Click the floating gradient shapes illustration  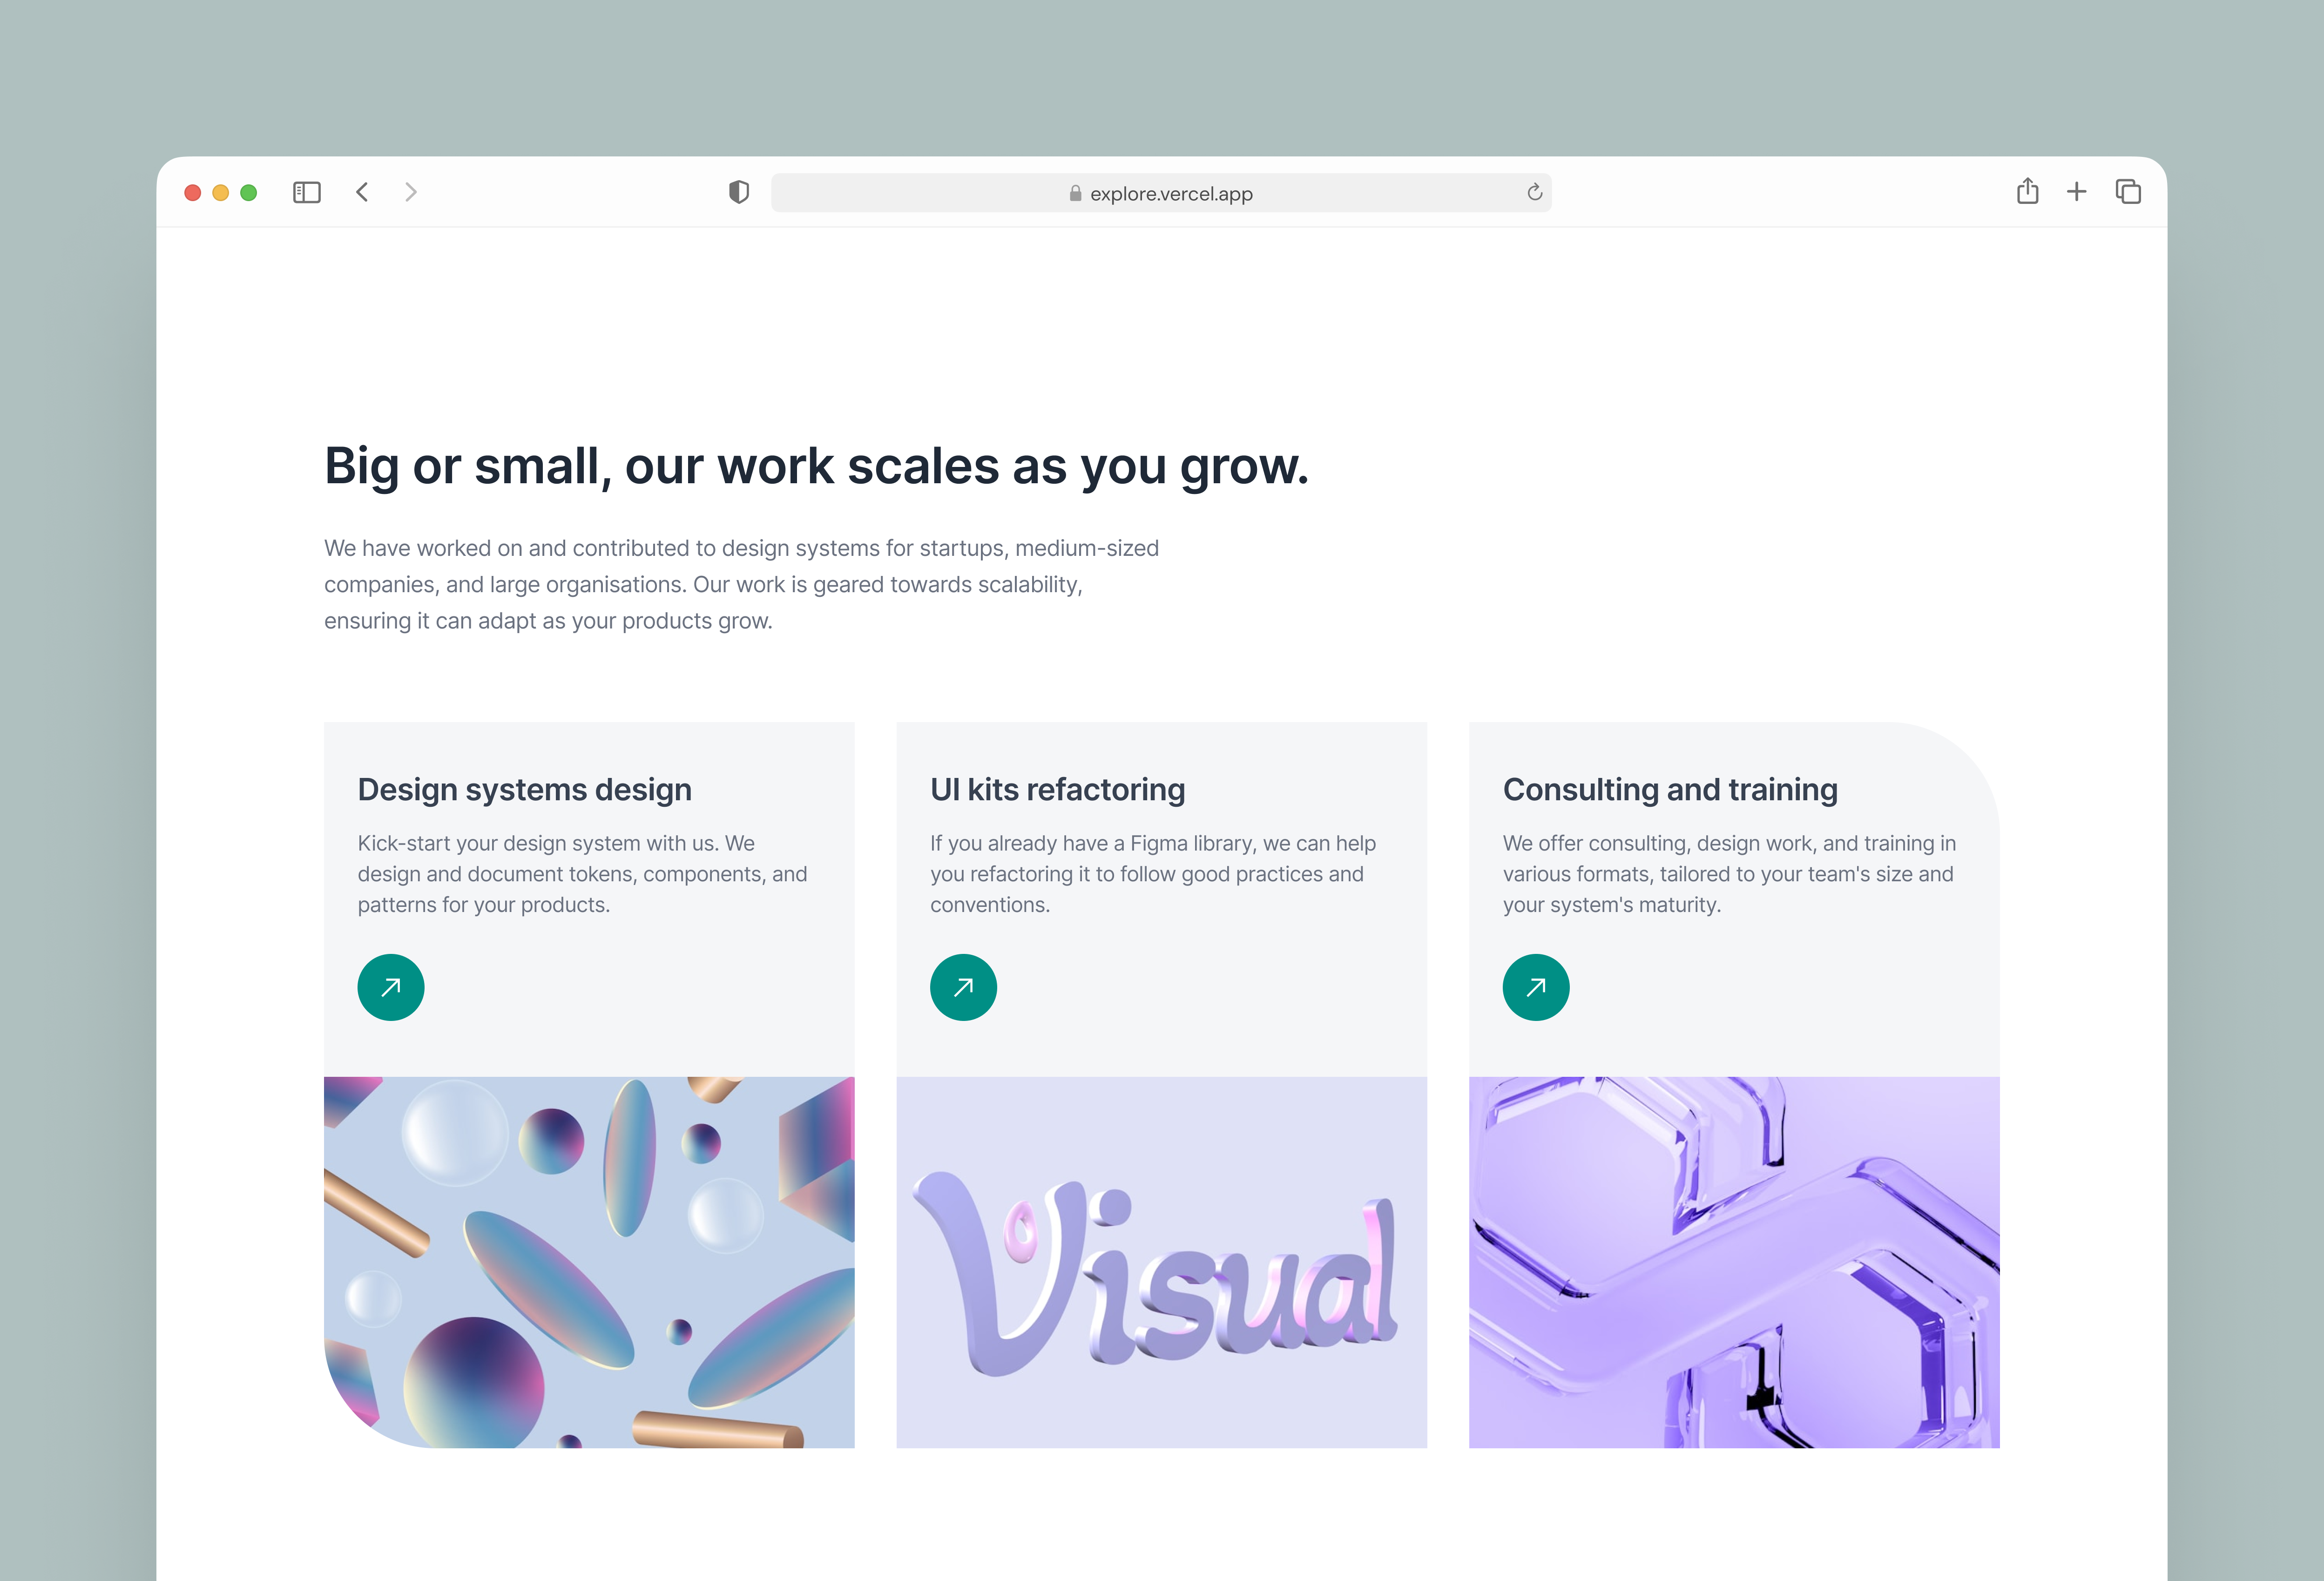[x=588, y=1262]
